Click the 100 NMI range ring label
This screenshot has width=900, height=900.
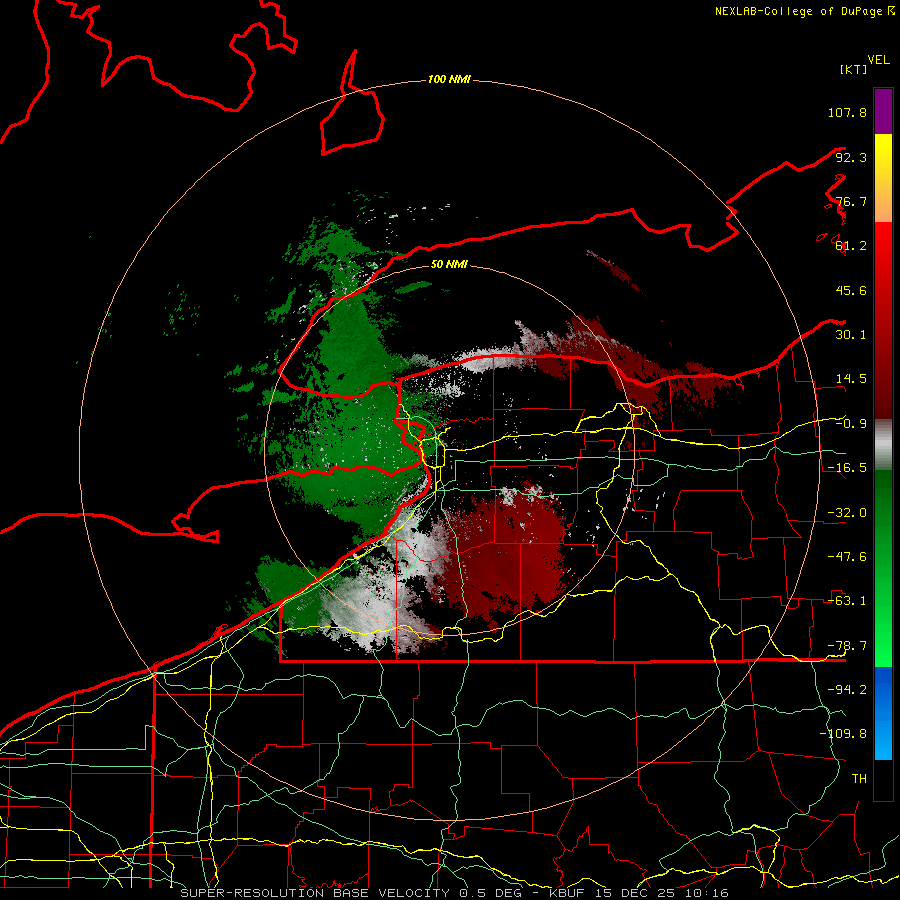tap(449, 79)
